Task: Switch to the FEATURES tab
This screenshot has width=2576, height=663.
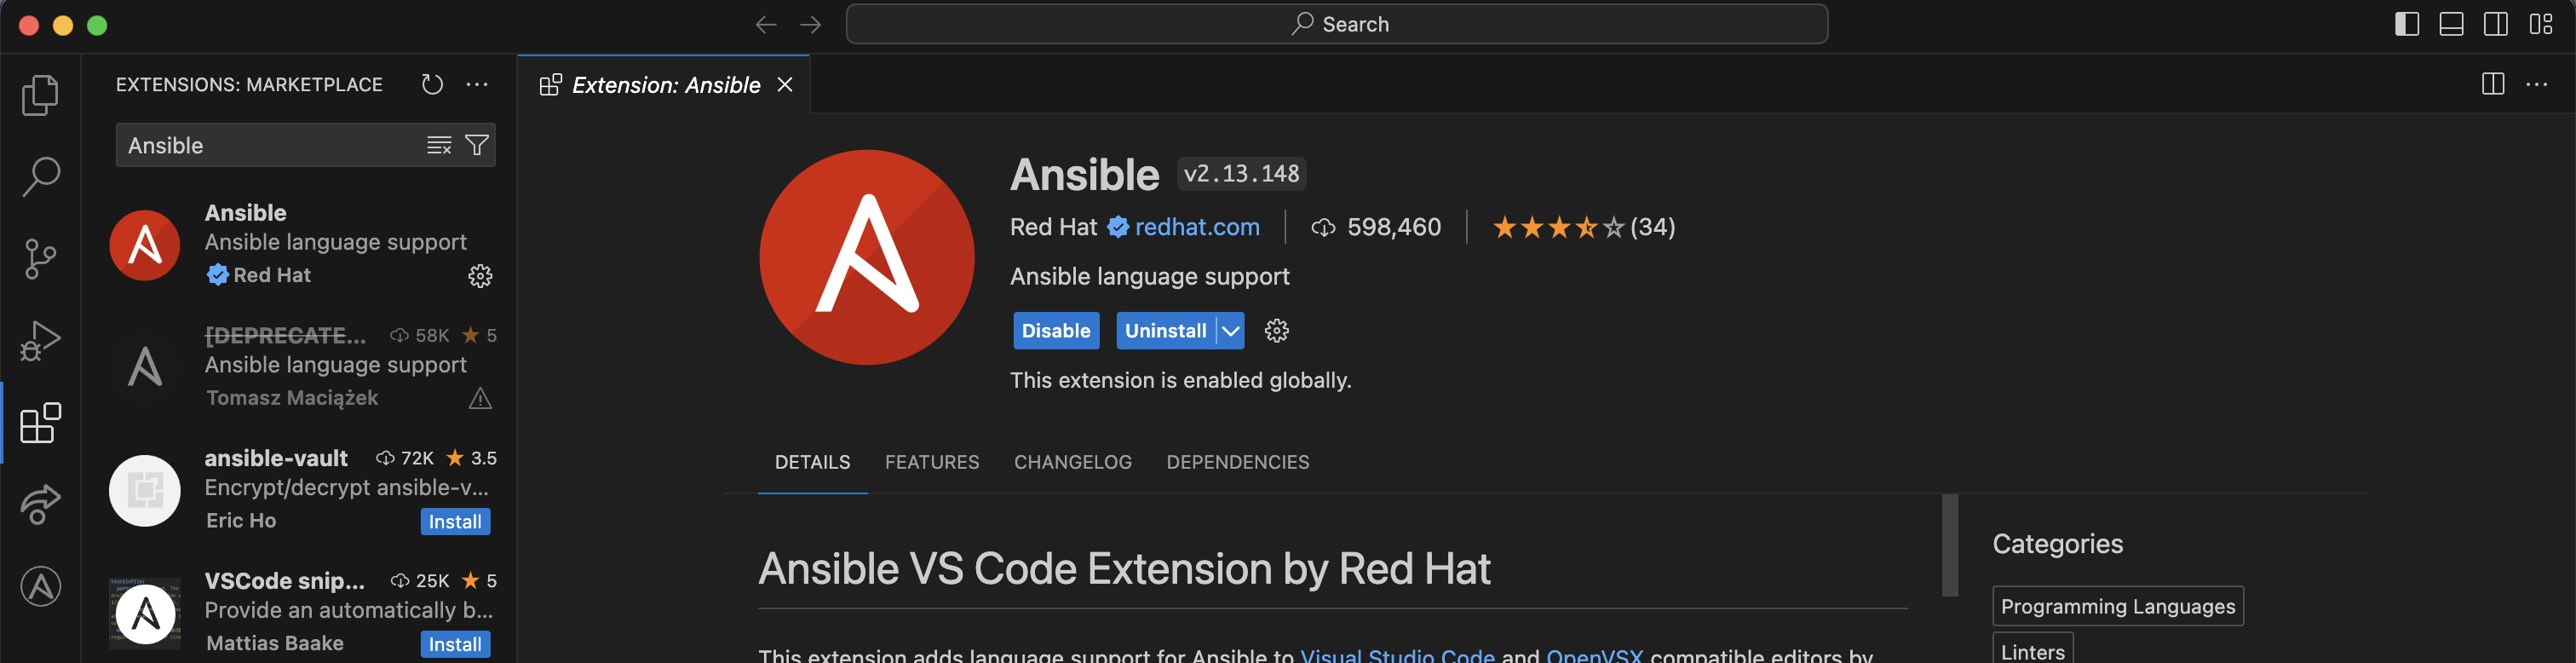Action: [931, 462]
